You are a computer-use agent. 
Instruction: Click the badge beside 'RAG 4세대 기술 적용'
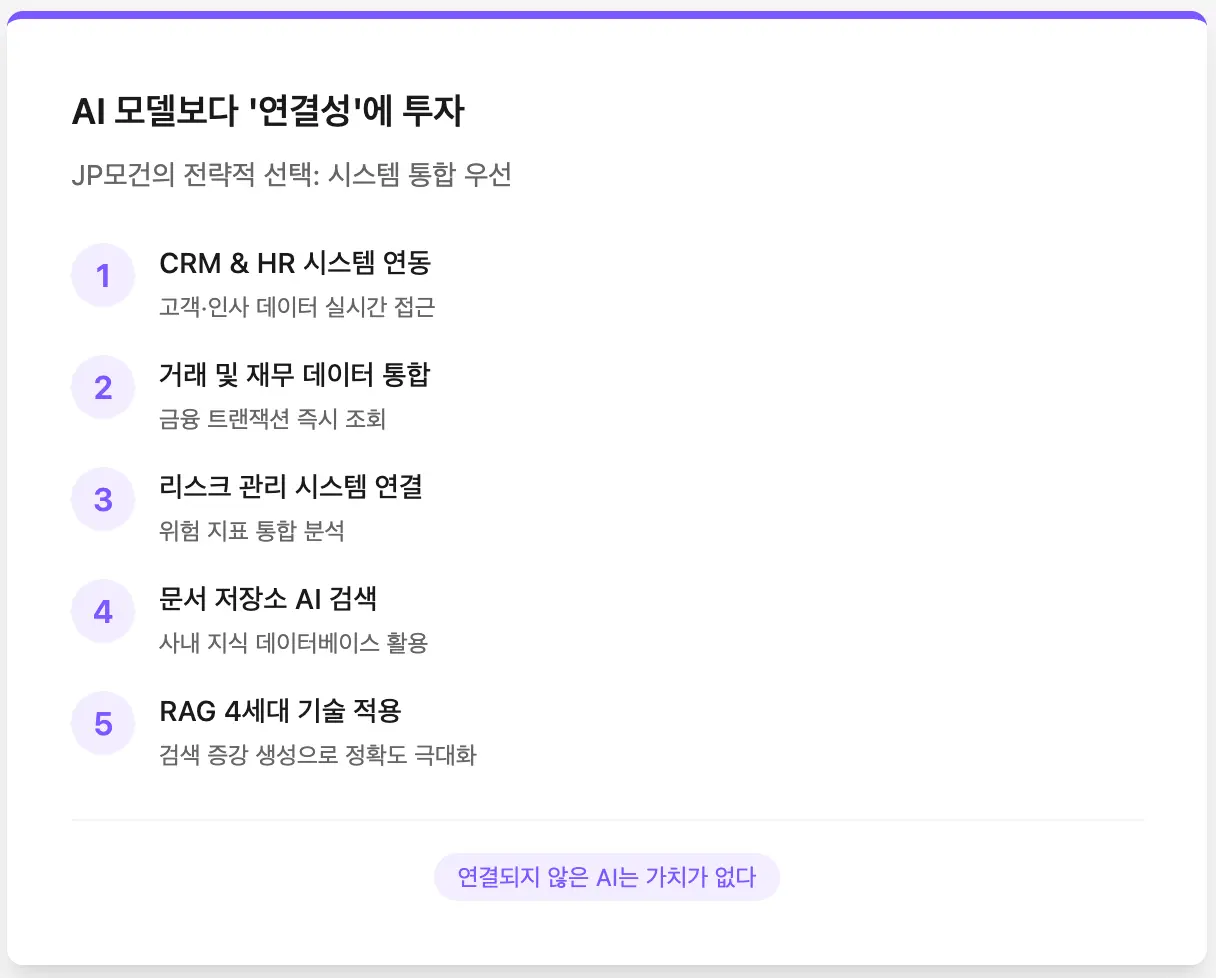point(103,723)
